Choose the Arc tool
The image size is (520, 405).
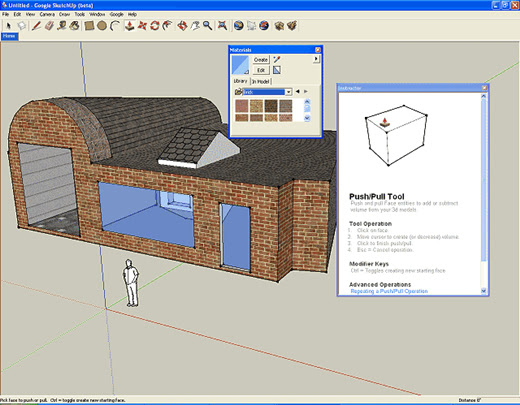pos(115,26)
